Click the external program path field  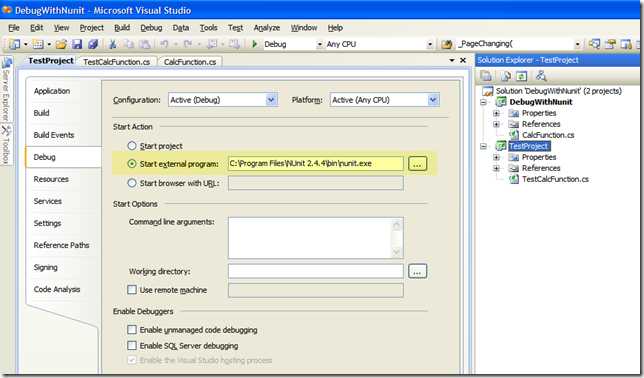point(315,164)
